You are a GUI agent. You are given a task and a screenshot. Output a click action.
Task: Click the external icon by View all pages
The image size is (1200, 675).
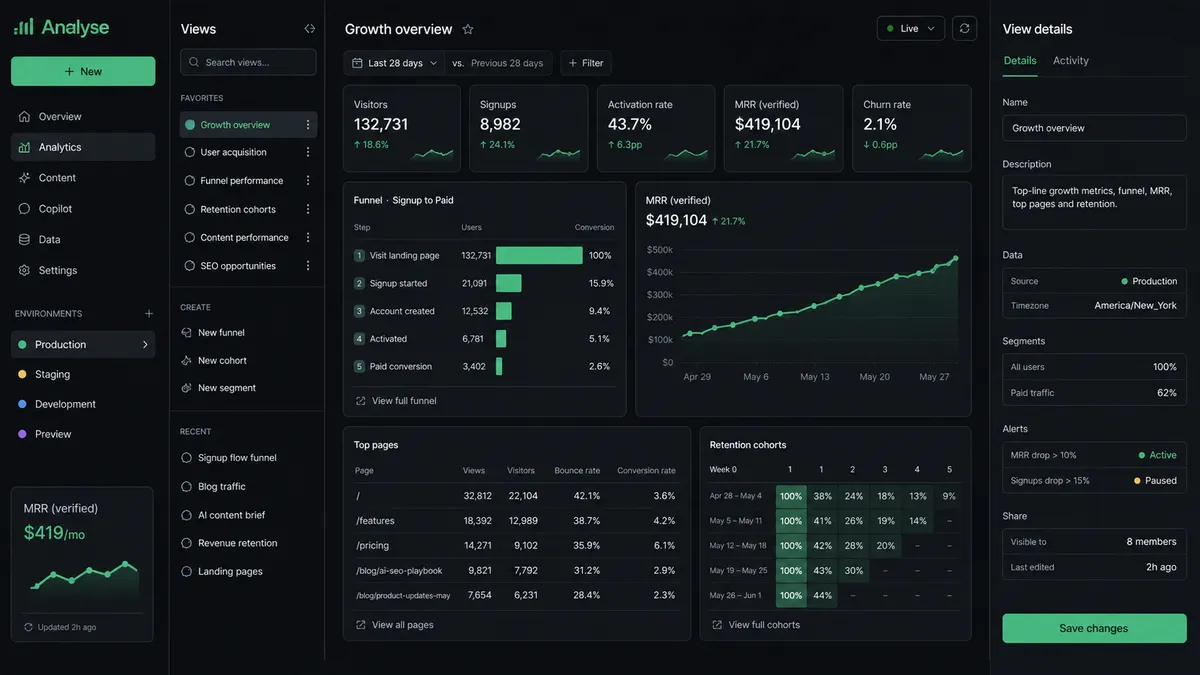click(x=361, y=625)
